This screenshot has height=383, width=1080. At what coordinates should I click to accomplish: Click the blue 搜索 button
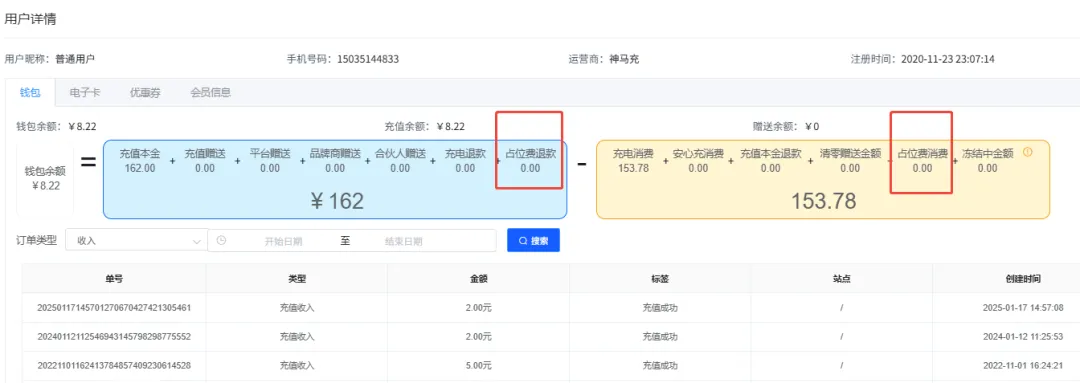click(x=533, y=240)
